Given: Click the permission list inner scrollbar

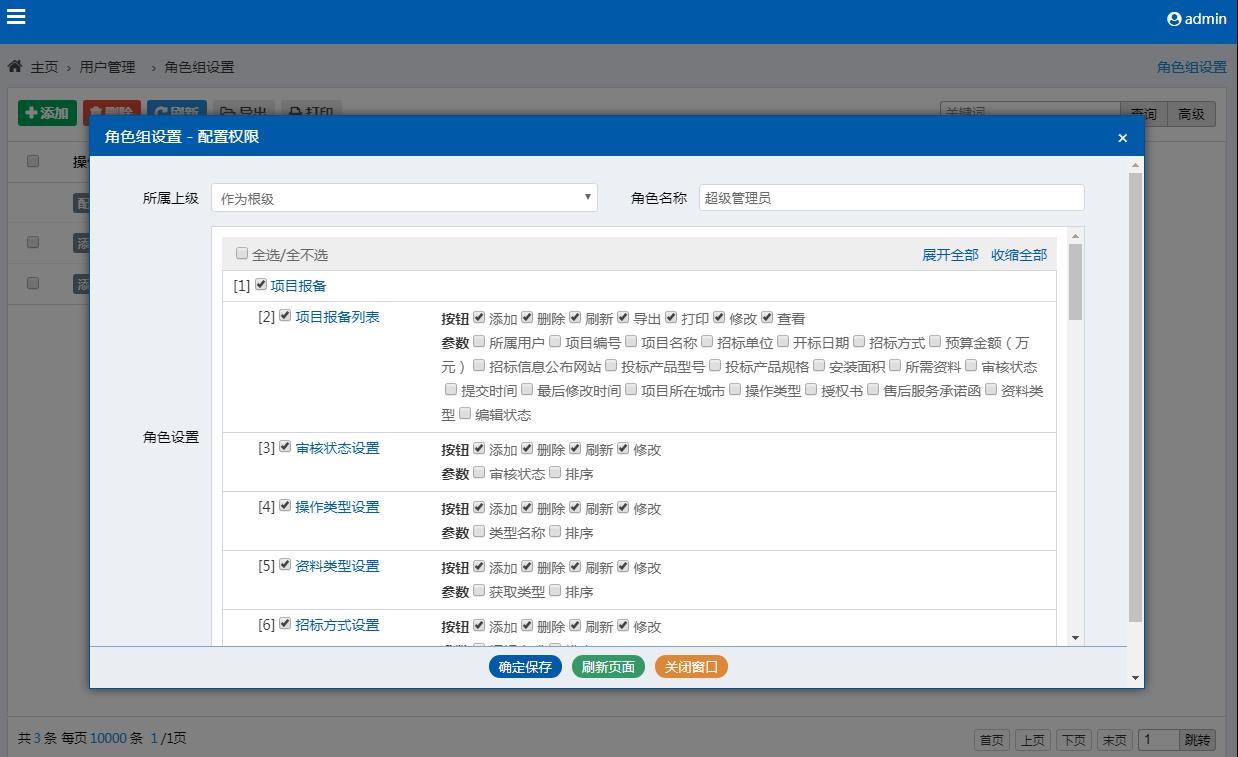Looking at the screenshot, I should click(1075, 282).
